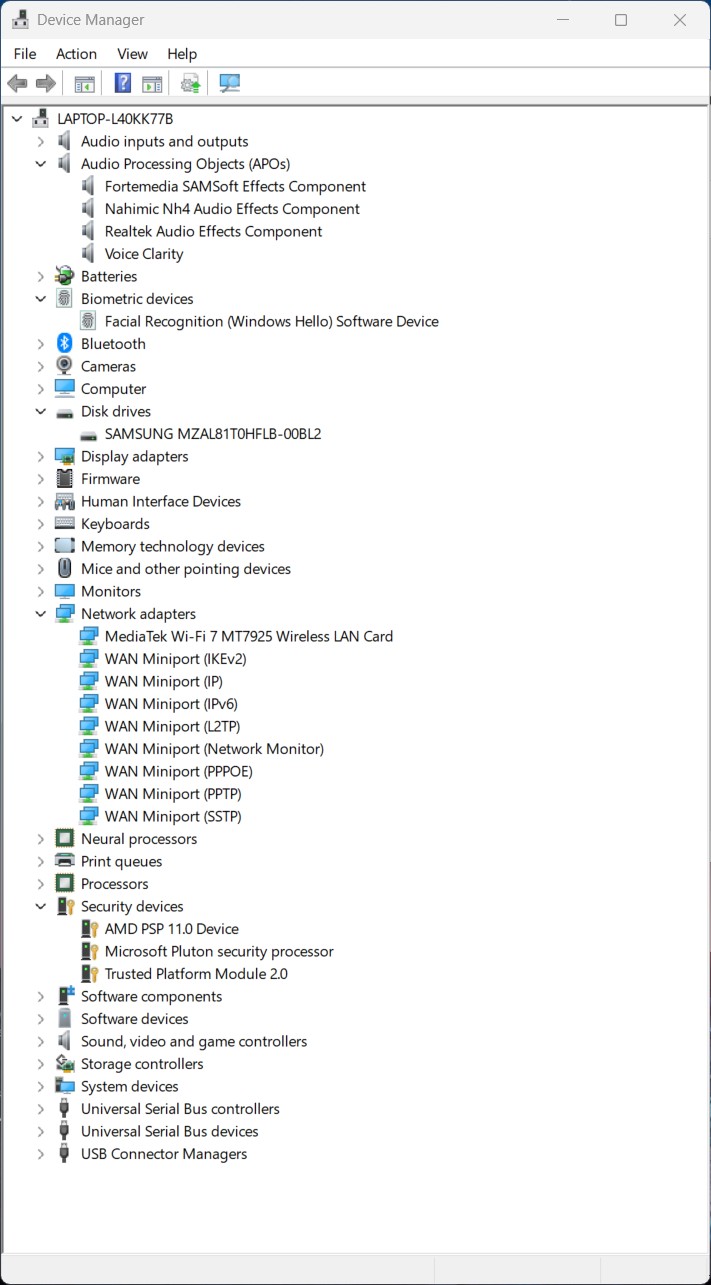
Task: Click the mouse icon for pointing devices
Action: 65,569
